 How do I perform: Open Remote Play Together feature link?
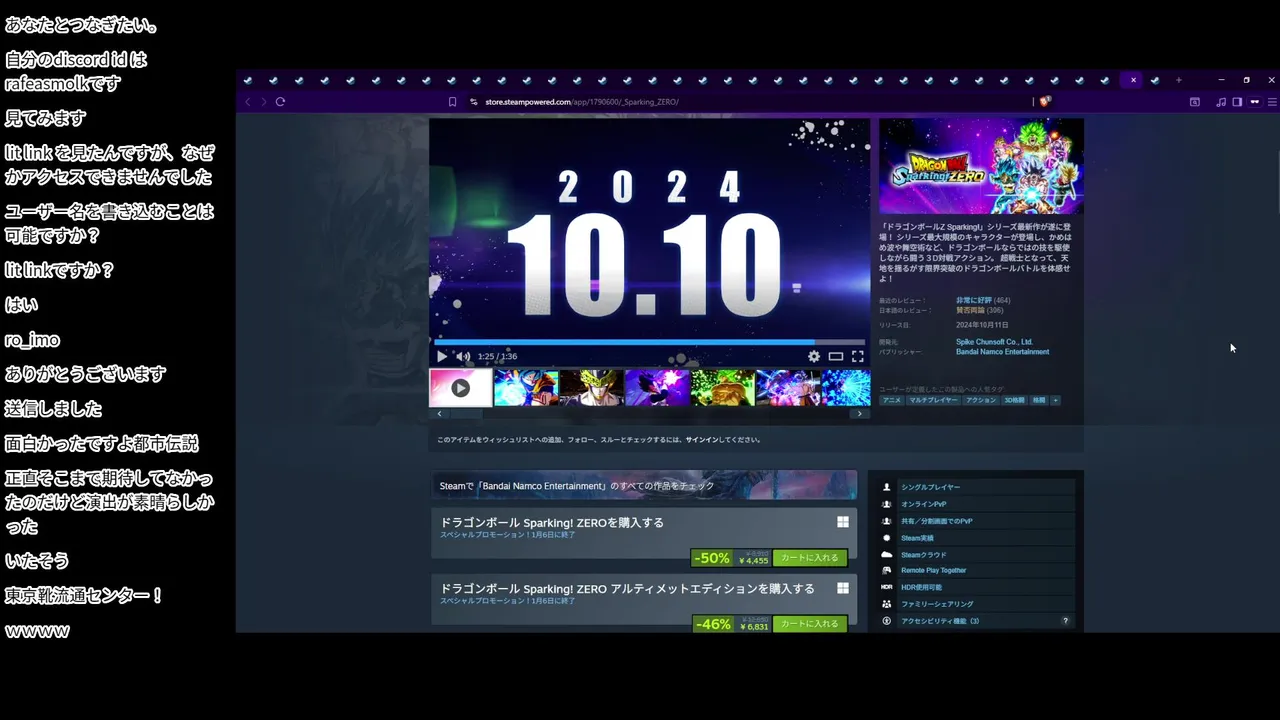coord(933,571)
